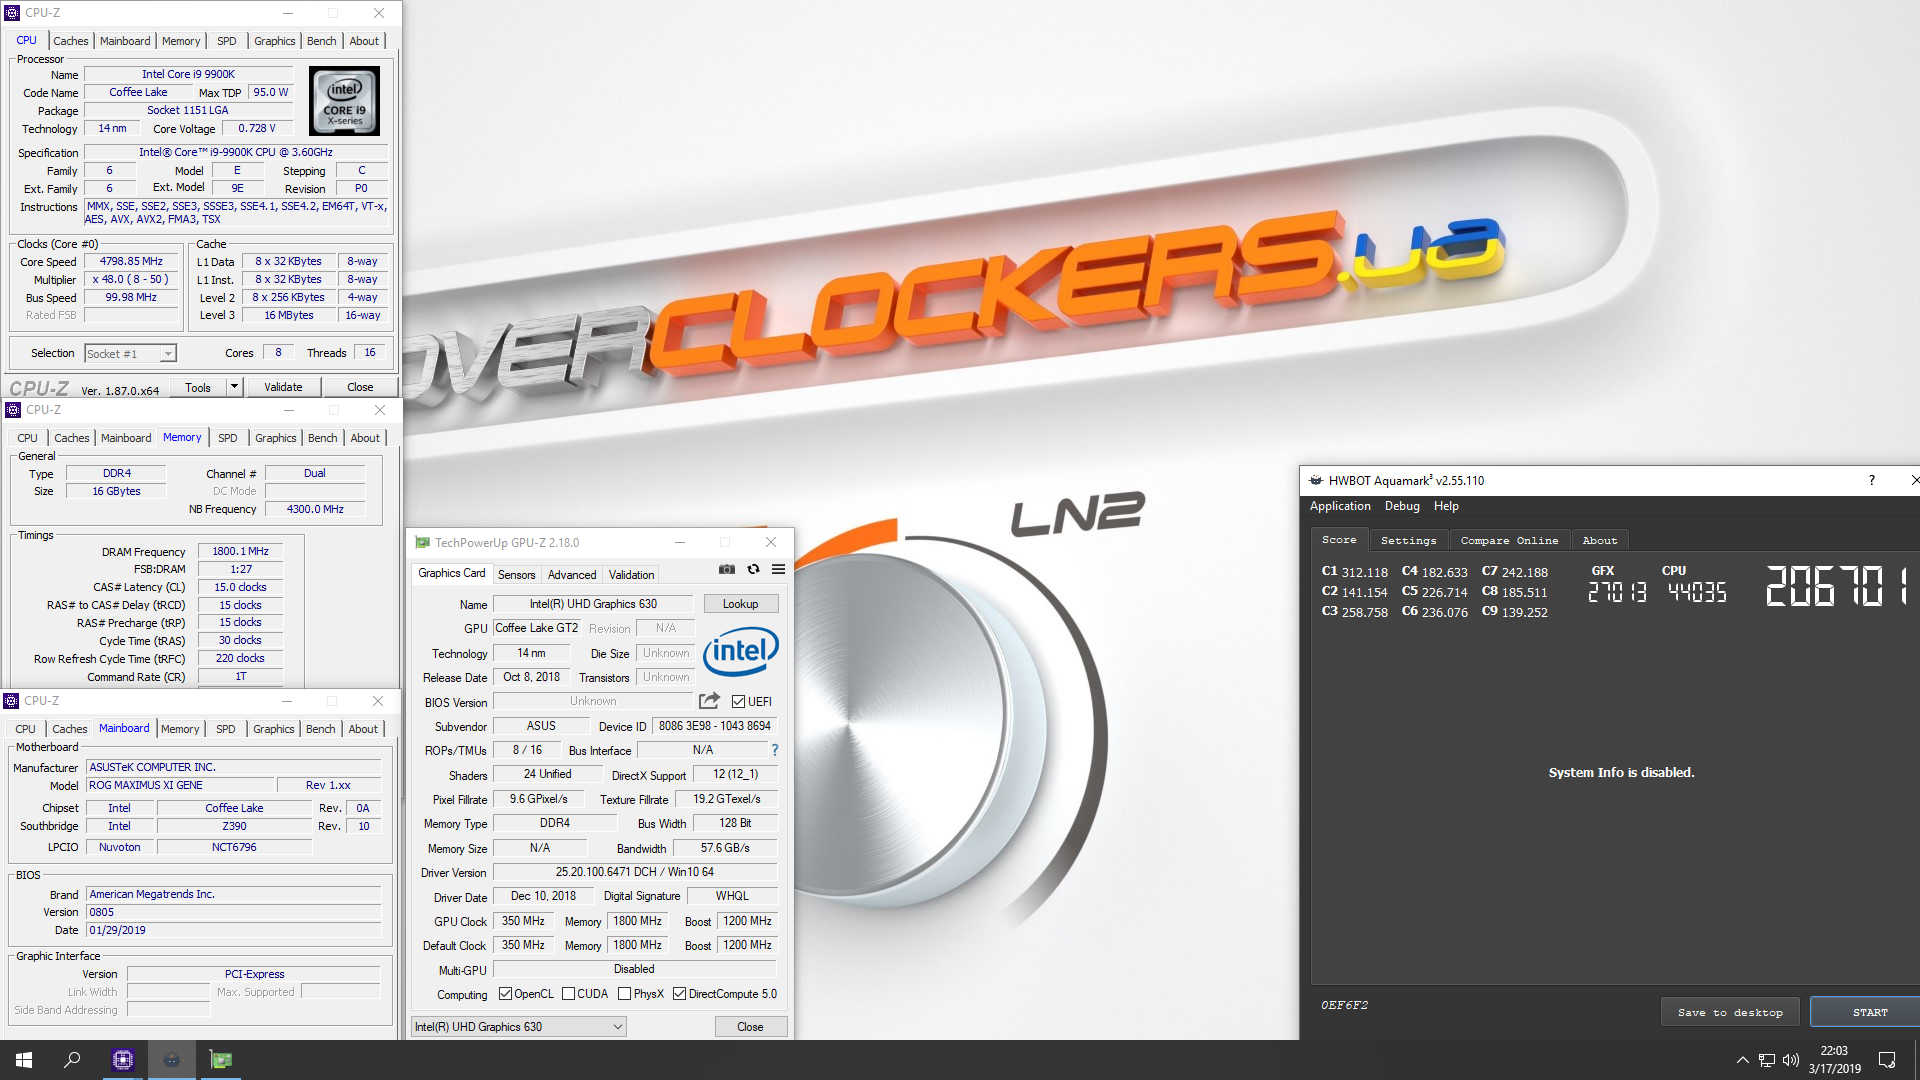Show hidden tray icons chevron
Image resolution: width=1920 pixels, height=1080 pixels.
1742,1060
